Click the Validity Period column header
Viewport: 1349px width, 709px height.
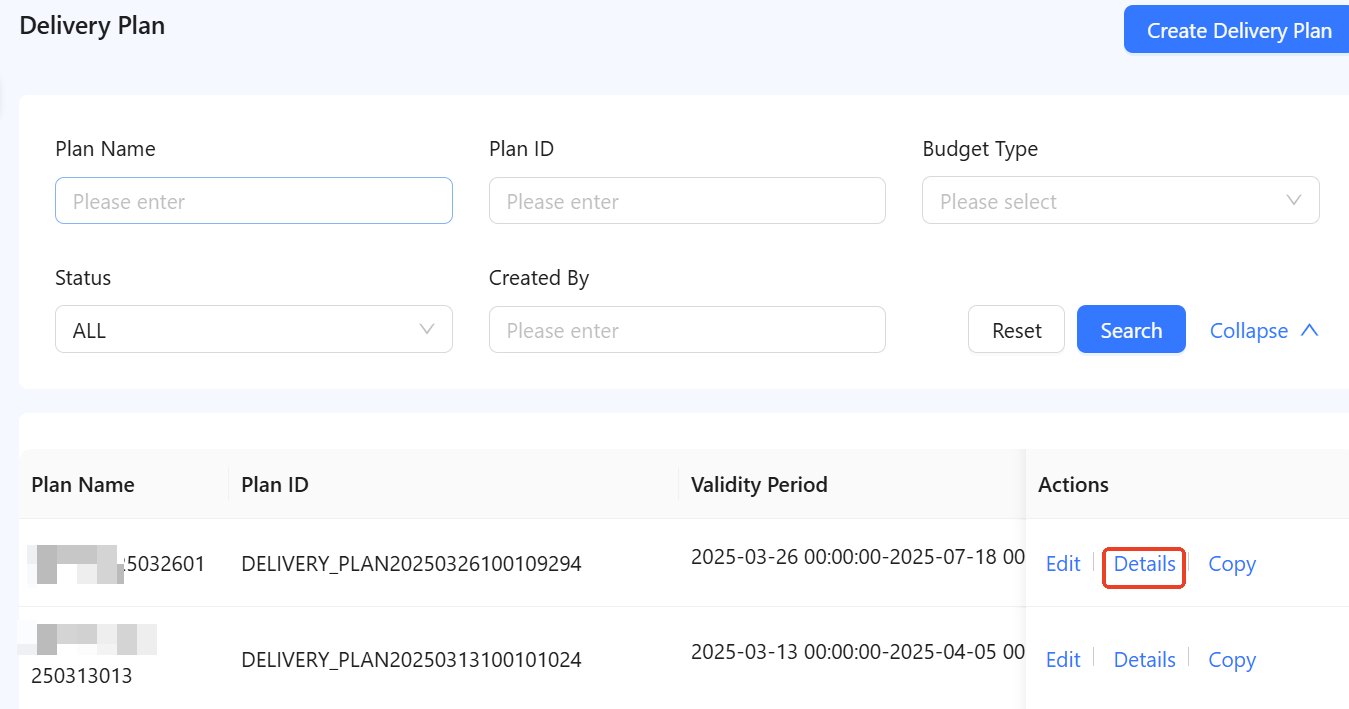[x=759, y=485]
